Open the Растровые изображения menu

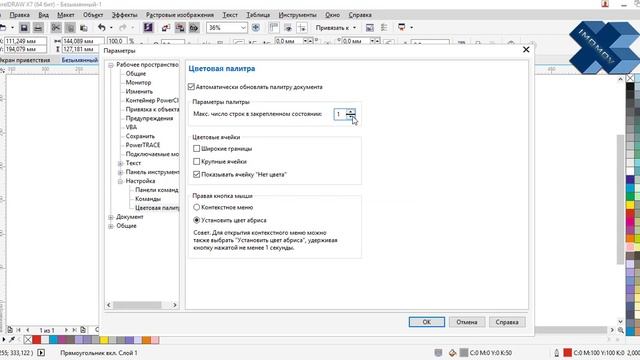coord(180,15)
